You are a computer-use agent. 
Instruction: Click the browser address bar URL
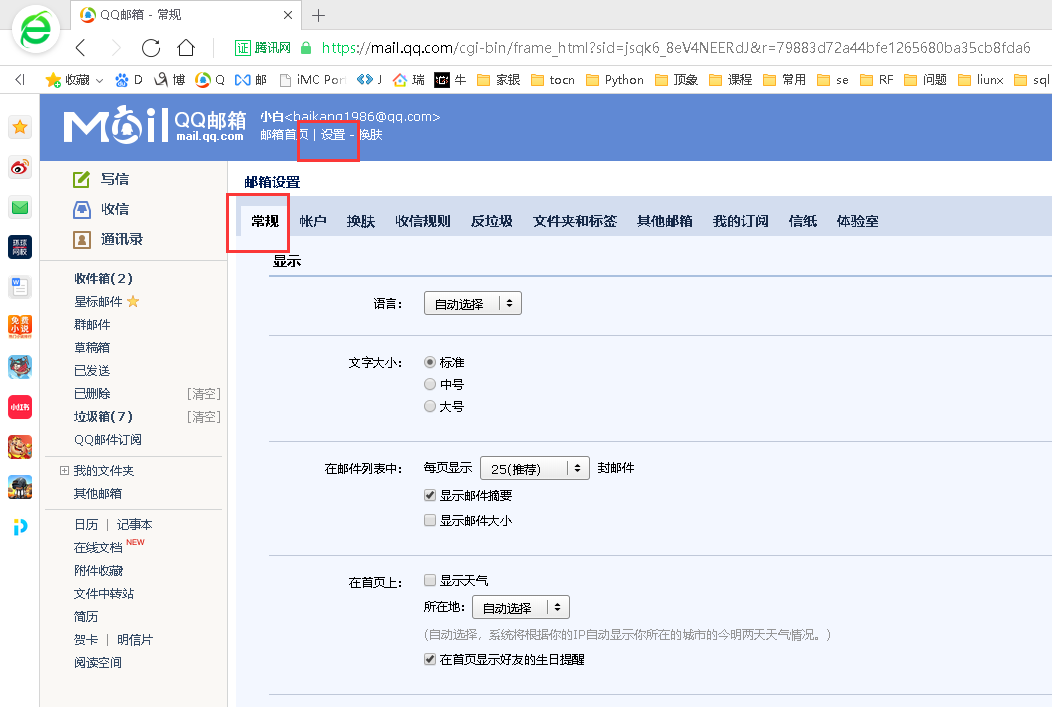point(676,48)
